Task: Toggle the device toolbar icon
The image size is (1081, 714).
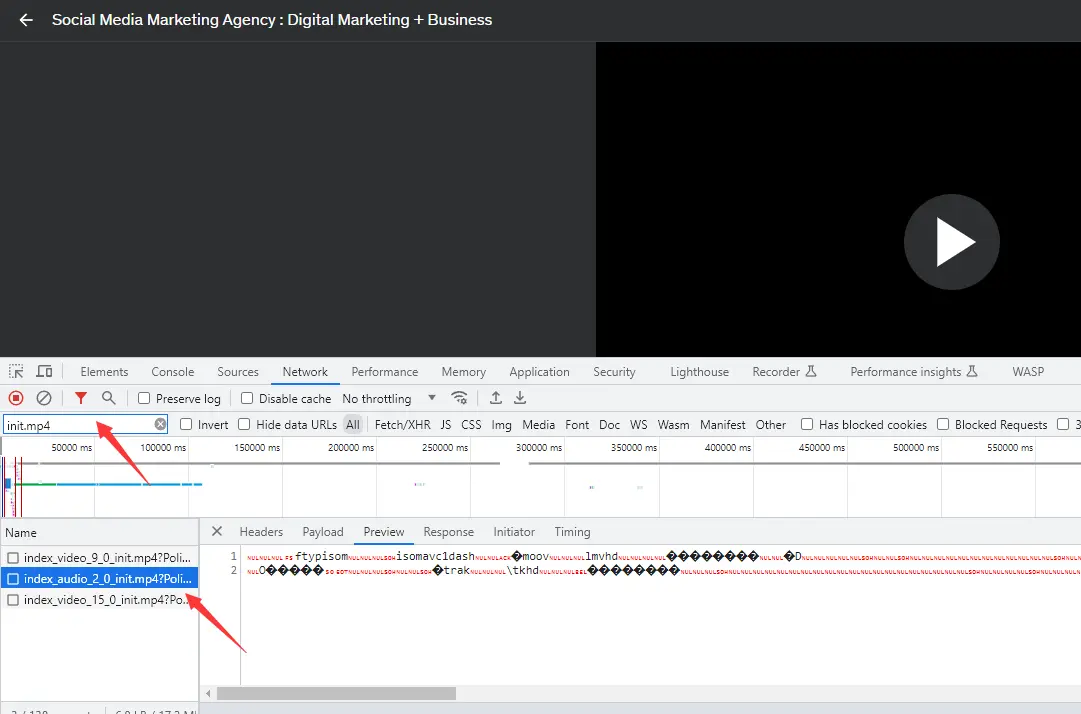Action: click(44, 371)
